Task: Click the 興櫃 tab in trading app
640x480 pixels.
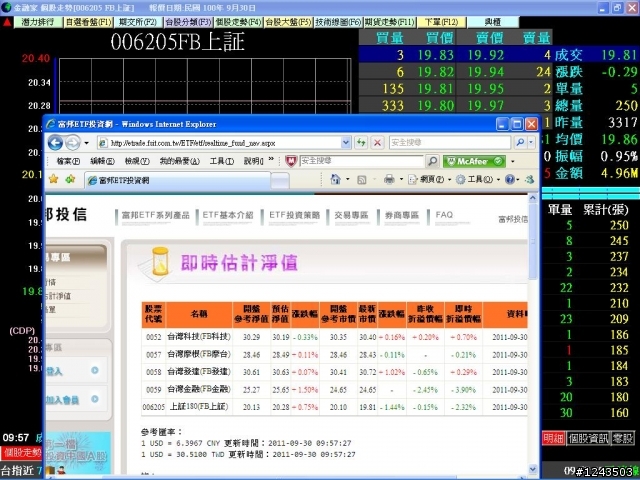Action: click(493, 22)
